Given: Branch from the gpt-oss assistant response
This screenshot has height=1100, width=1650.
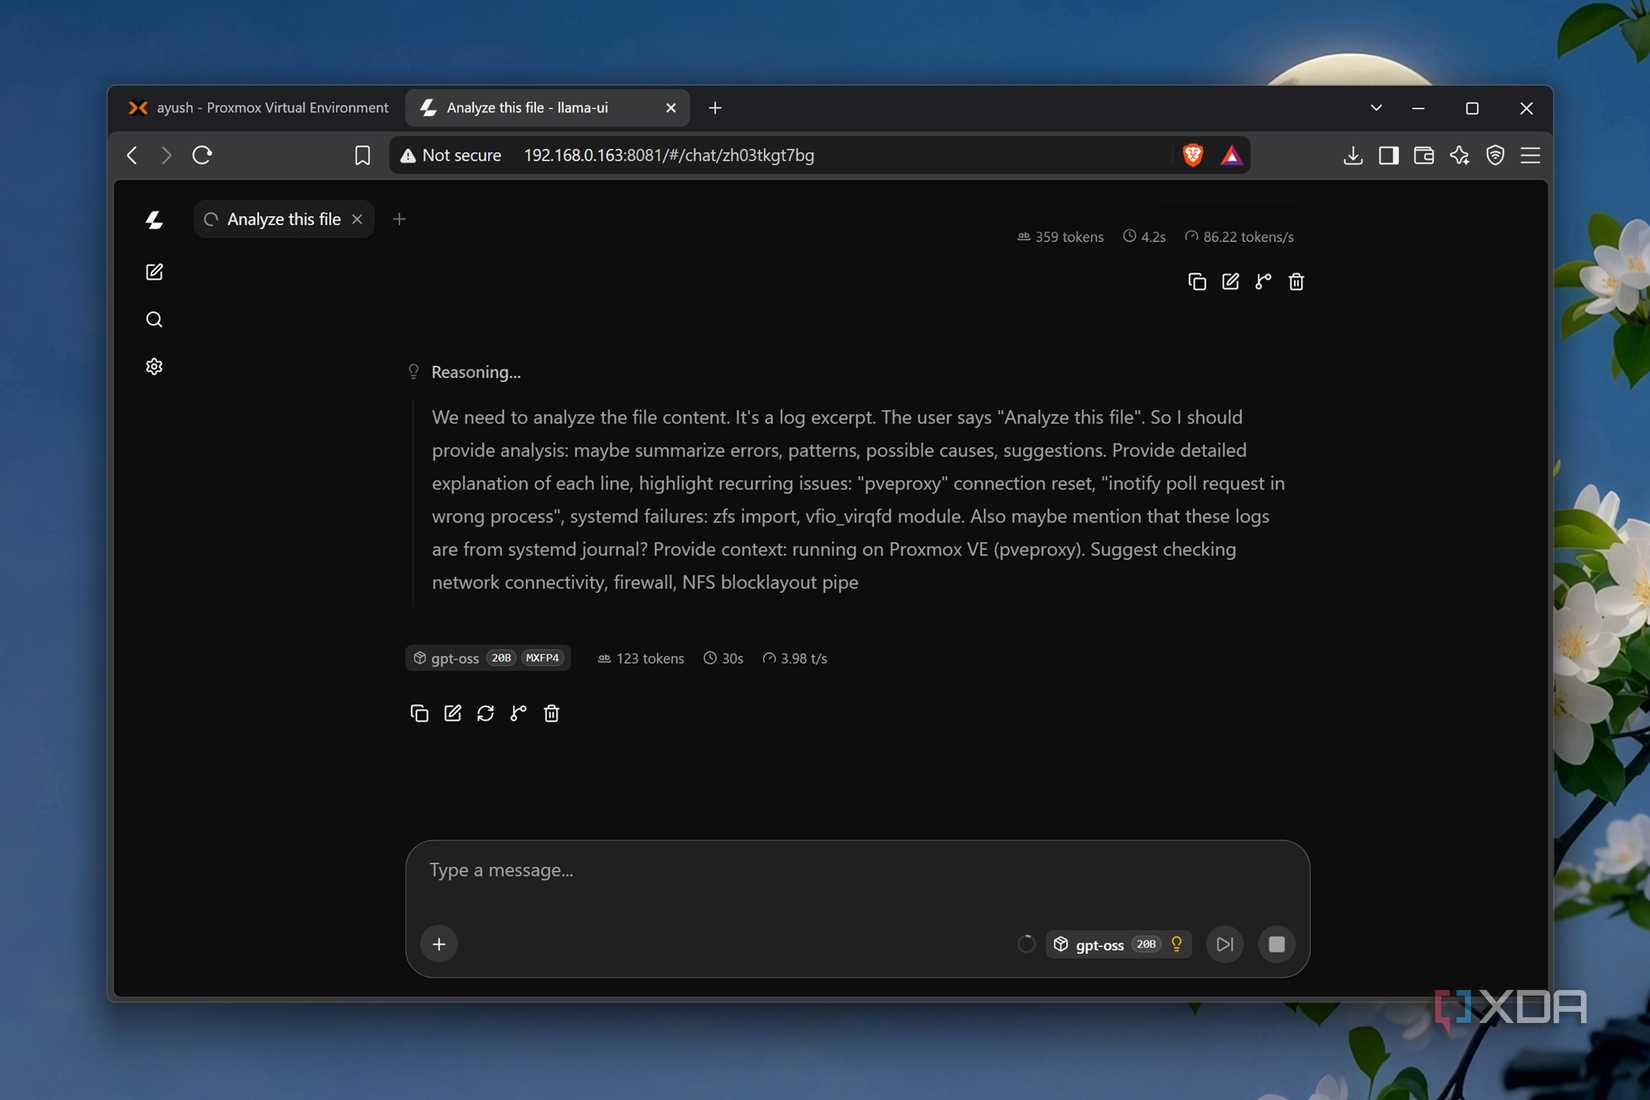Looking at the screenshot, I should 518,713.
